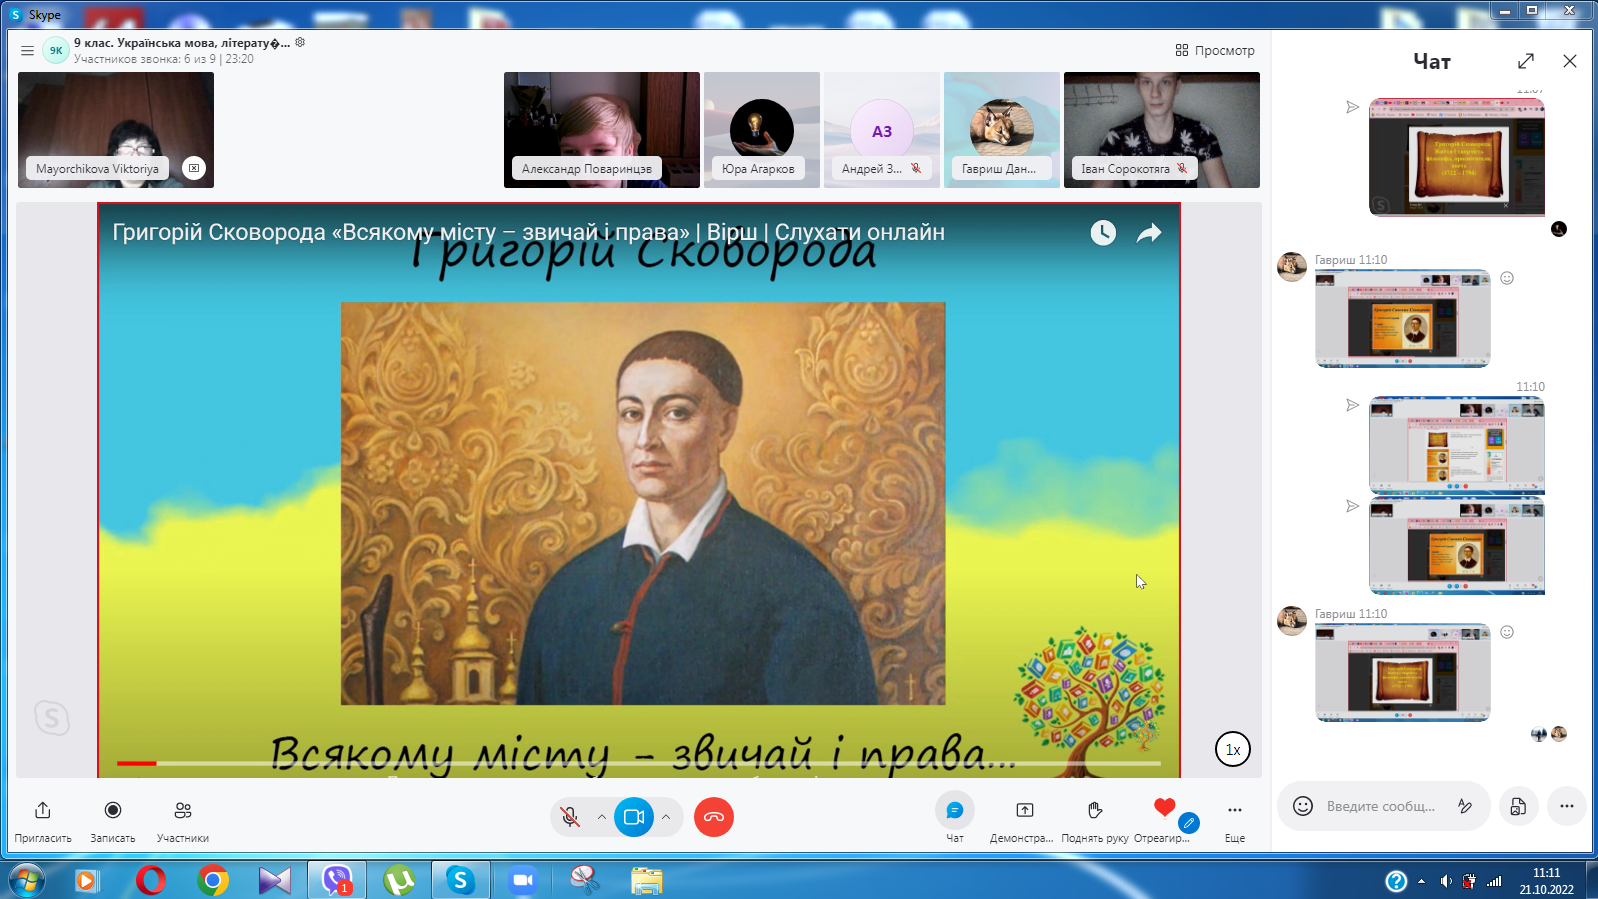The image size is (1598, 899).
Task: Open Еще more options menu
Action: 1235,810
